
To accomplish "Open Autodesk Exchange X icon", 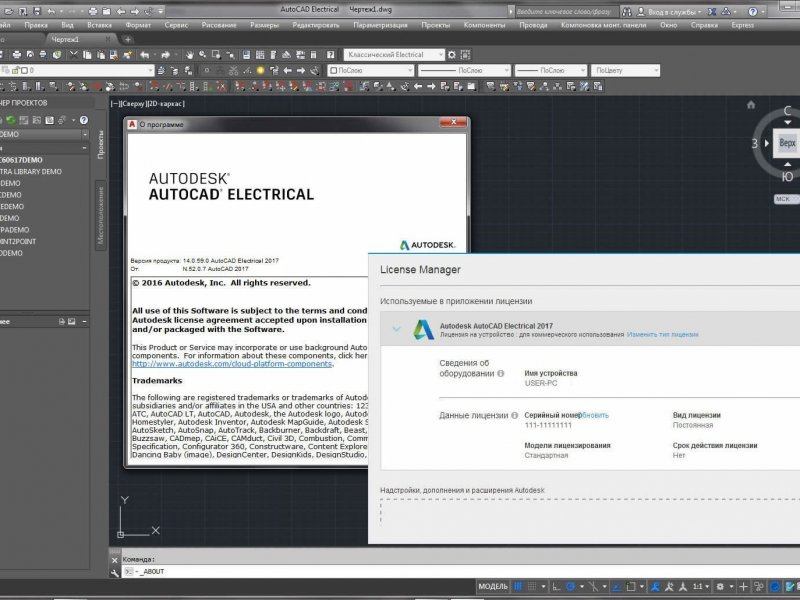I will 712,11.
